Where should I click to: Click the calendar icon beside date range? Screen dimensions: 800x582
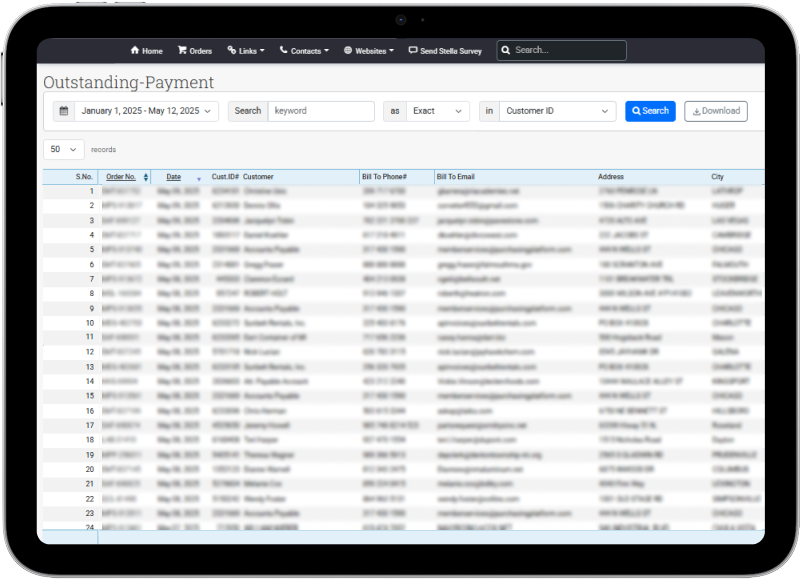[x=63, y=111]
